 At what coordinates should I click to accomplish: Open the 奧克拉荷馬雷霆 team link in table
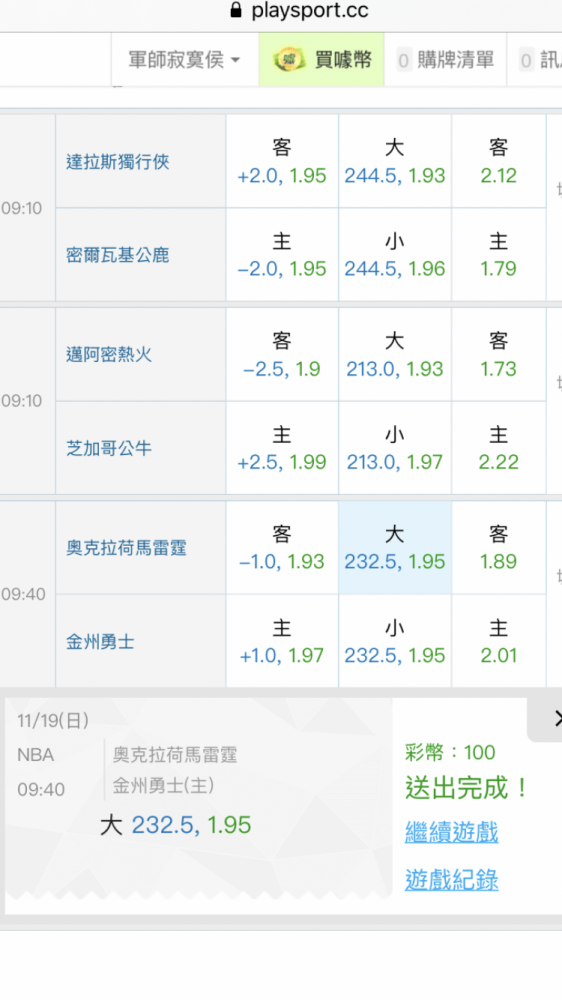click(126, 548)
